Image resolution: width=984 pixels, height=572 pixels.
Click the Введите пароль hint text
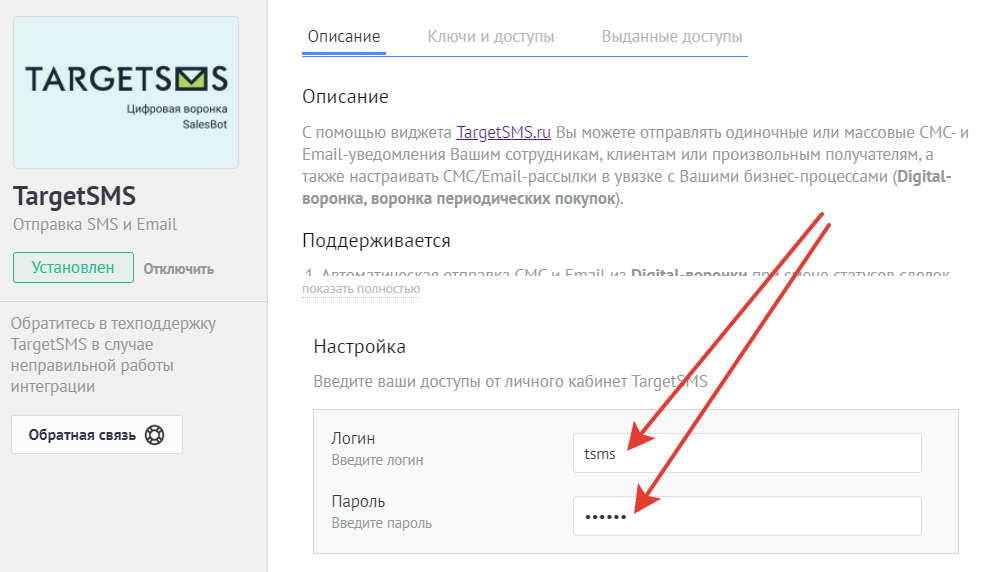click(382, 523)
